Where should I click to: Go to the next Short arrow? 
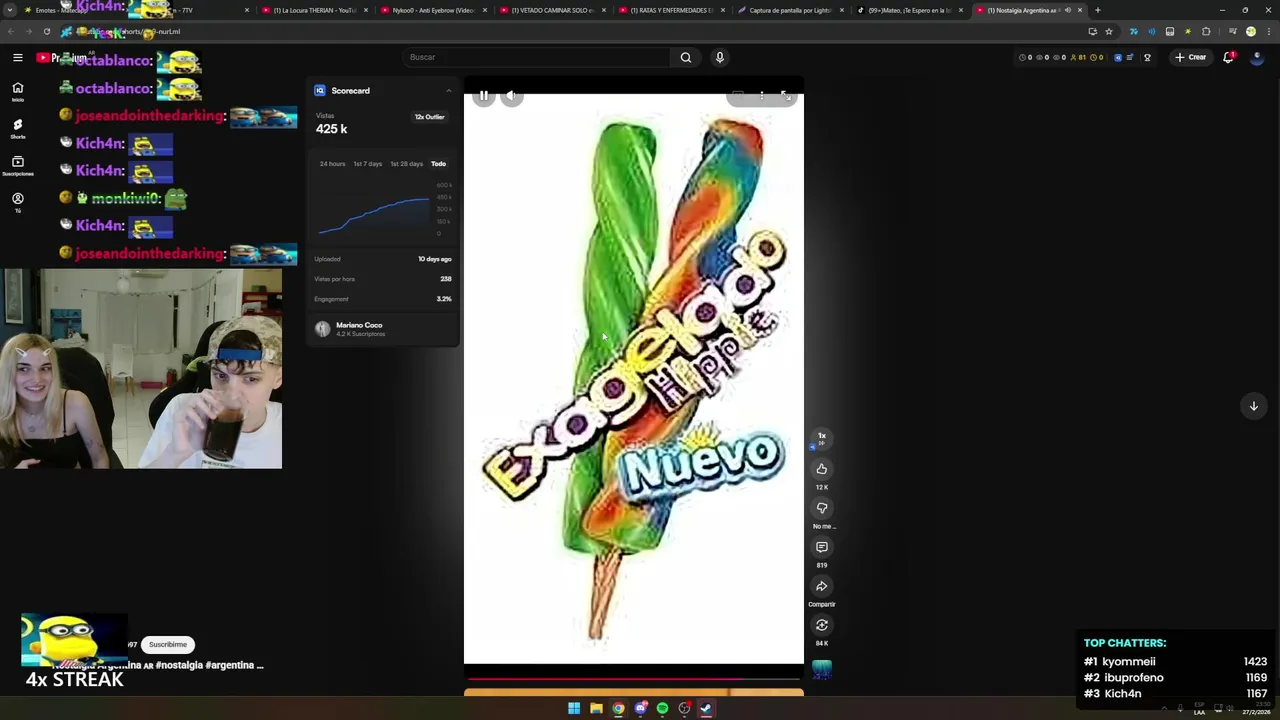1253,406
